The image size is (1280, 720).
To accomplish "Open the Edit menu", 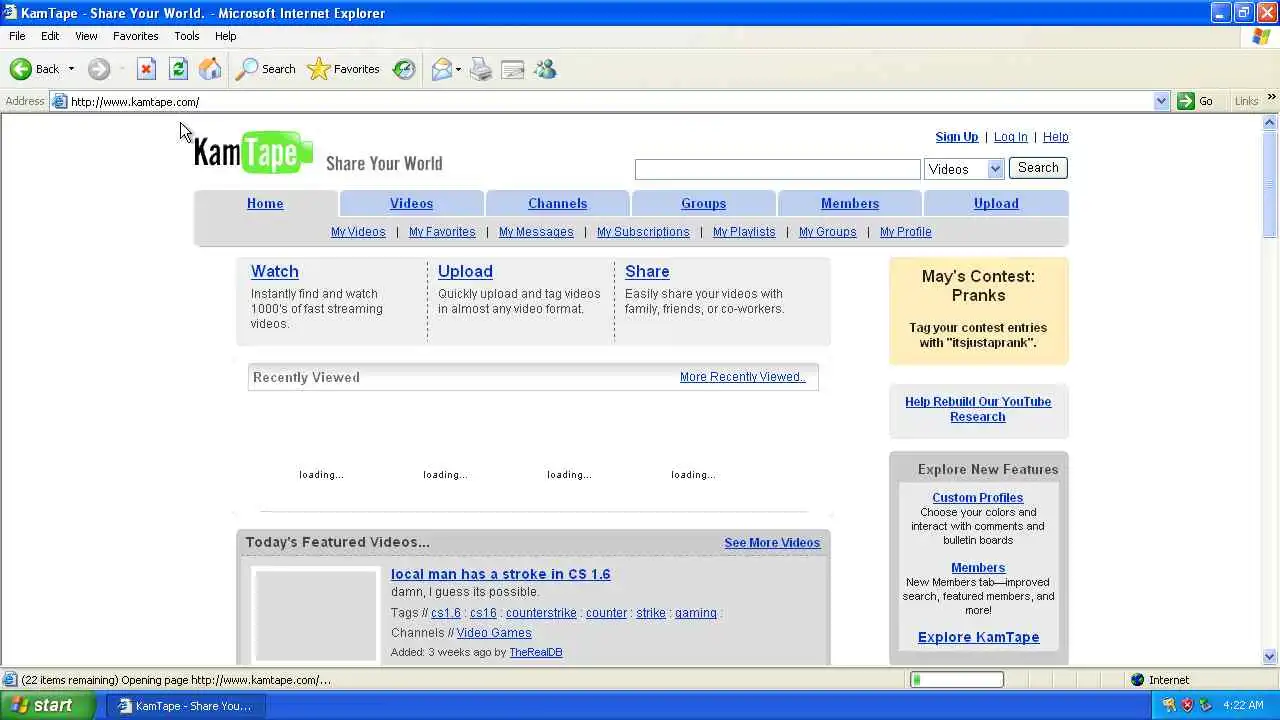I will [50, 36].
